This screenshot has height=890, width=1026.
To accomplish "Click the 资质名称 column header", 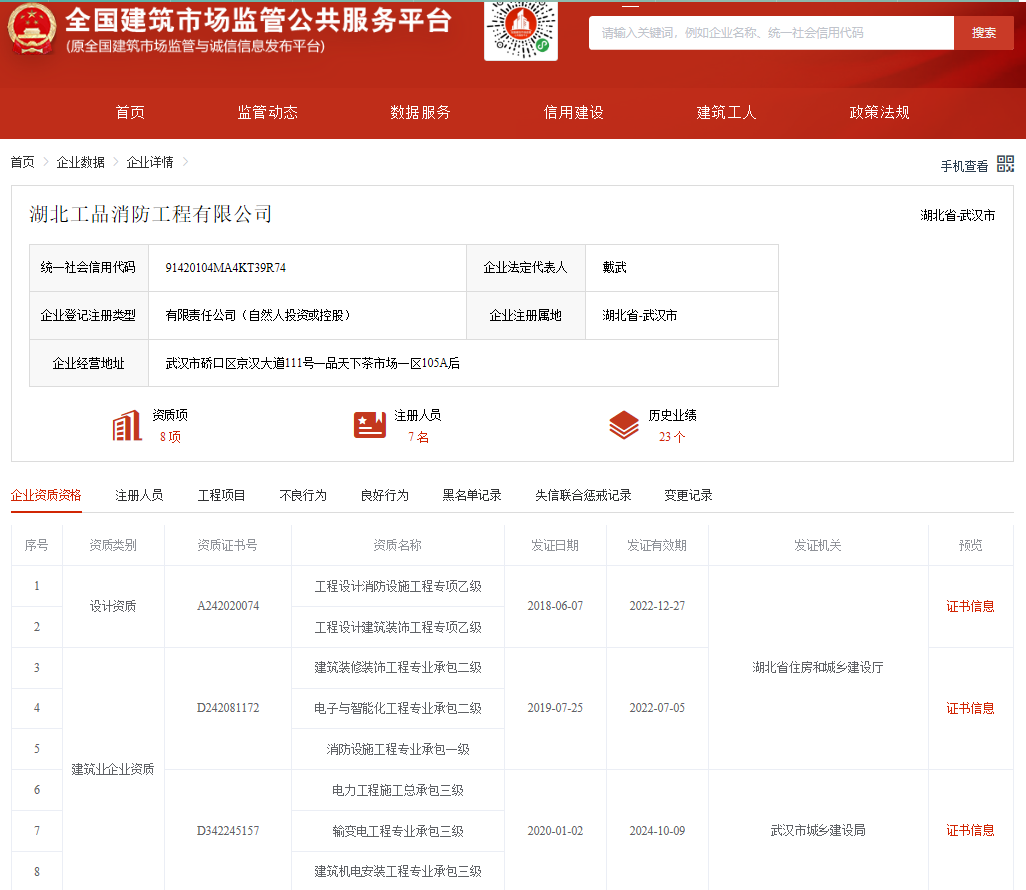I will click(398, 545).
